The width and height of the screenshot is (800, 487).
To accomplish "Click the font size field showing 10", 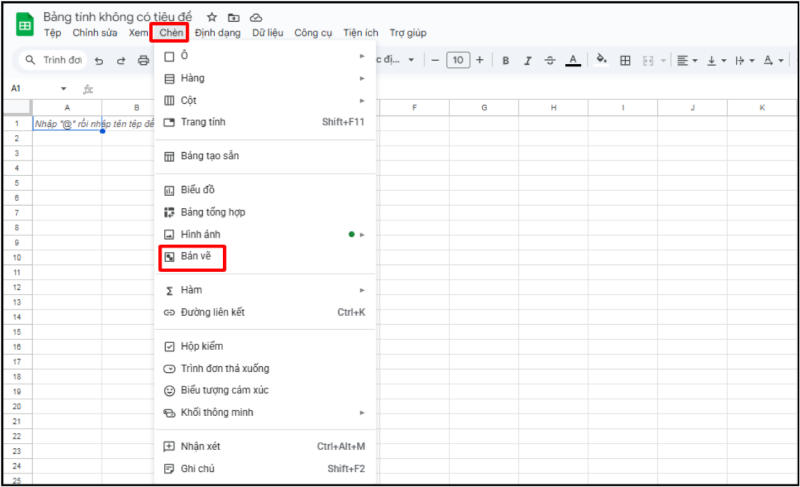I will point(457,61).
